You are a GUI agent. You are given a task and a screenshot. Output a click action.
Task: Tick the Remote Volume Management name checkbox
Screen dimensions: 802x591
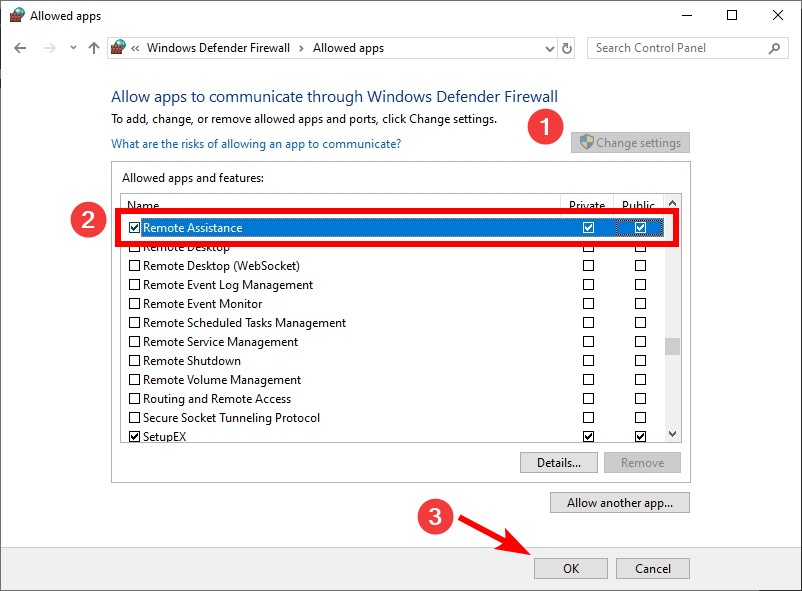coord(135,380)
